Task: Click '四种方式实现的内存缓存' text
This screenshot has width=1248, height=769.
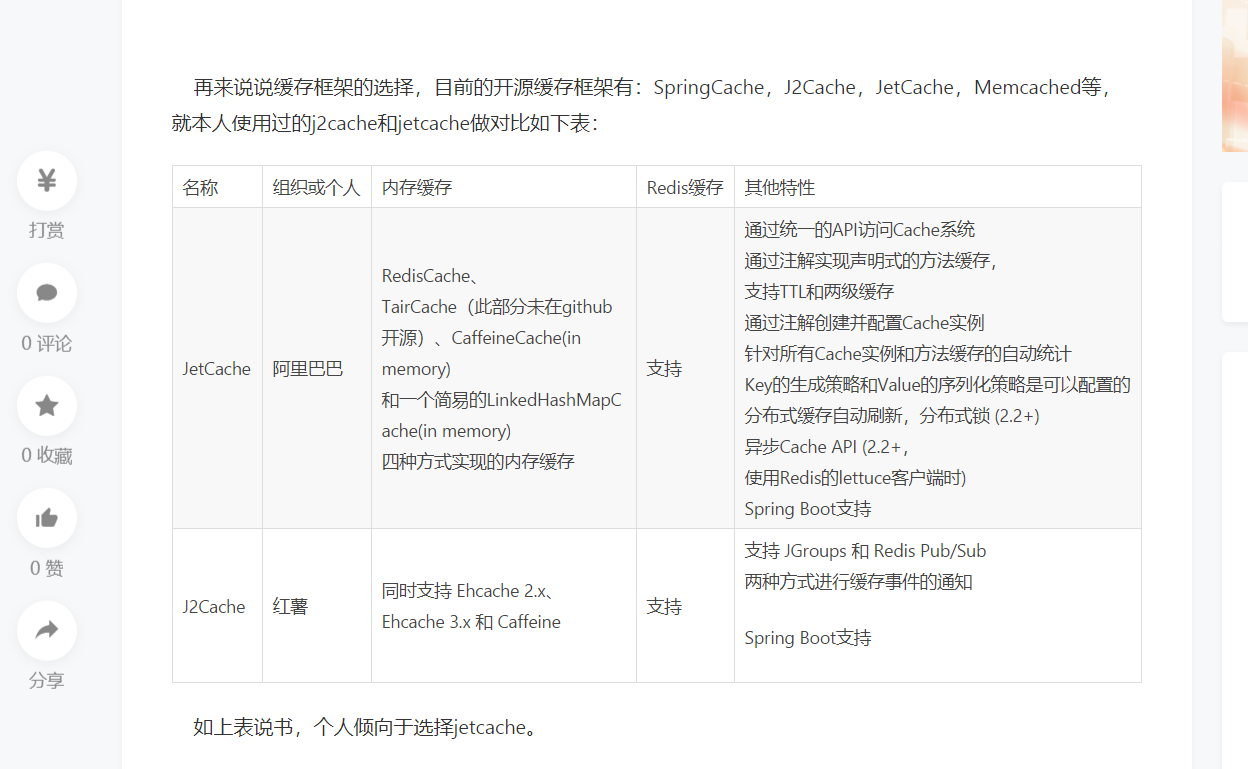Action: (x=478, y=462)
